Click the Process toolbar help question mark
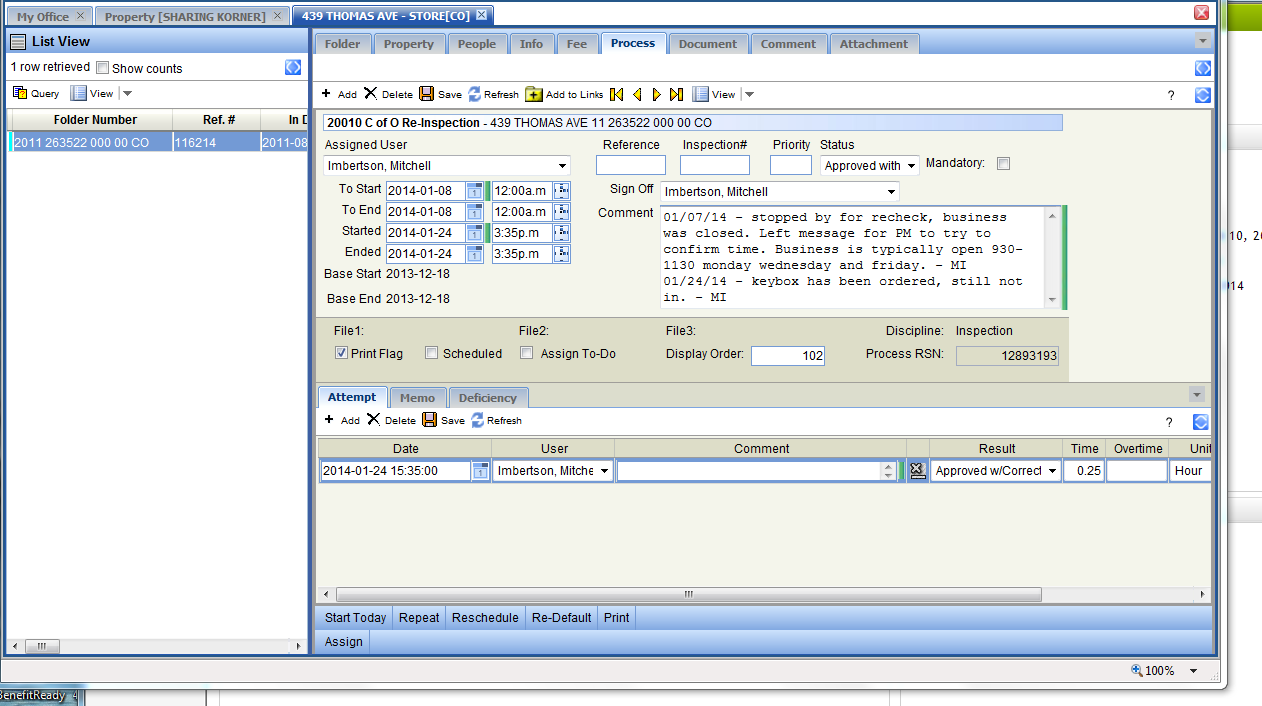1262x706 pixels. (1171, 95)
